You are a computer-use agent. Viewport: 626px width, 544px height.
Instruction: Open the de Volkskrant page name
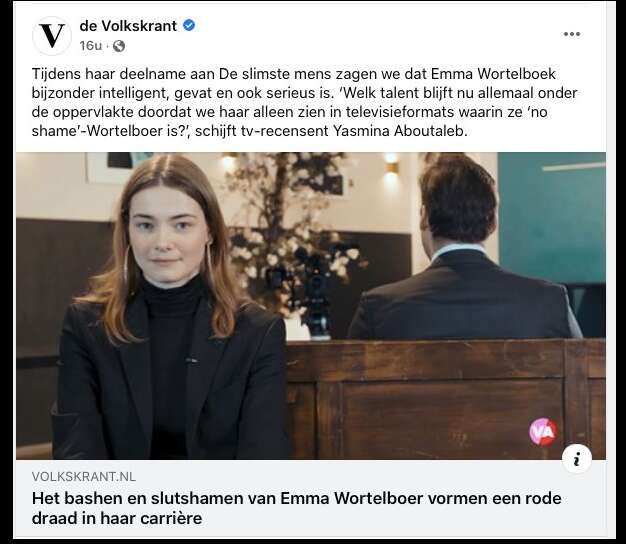(x=128, y=26)
